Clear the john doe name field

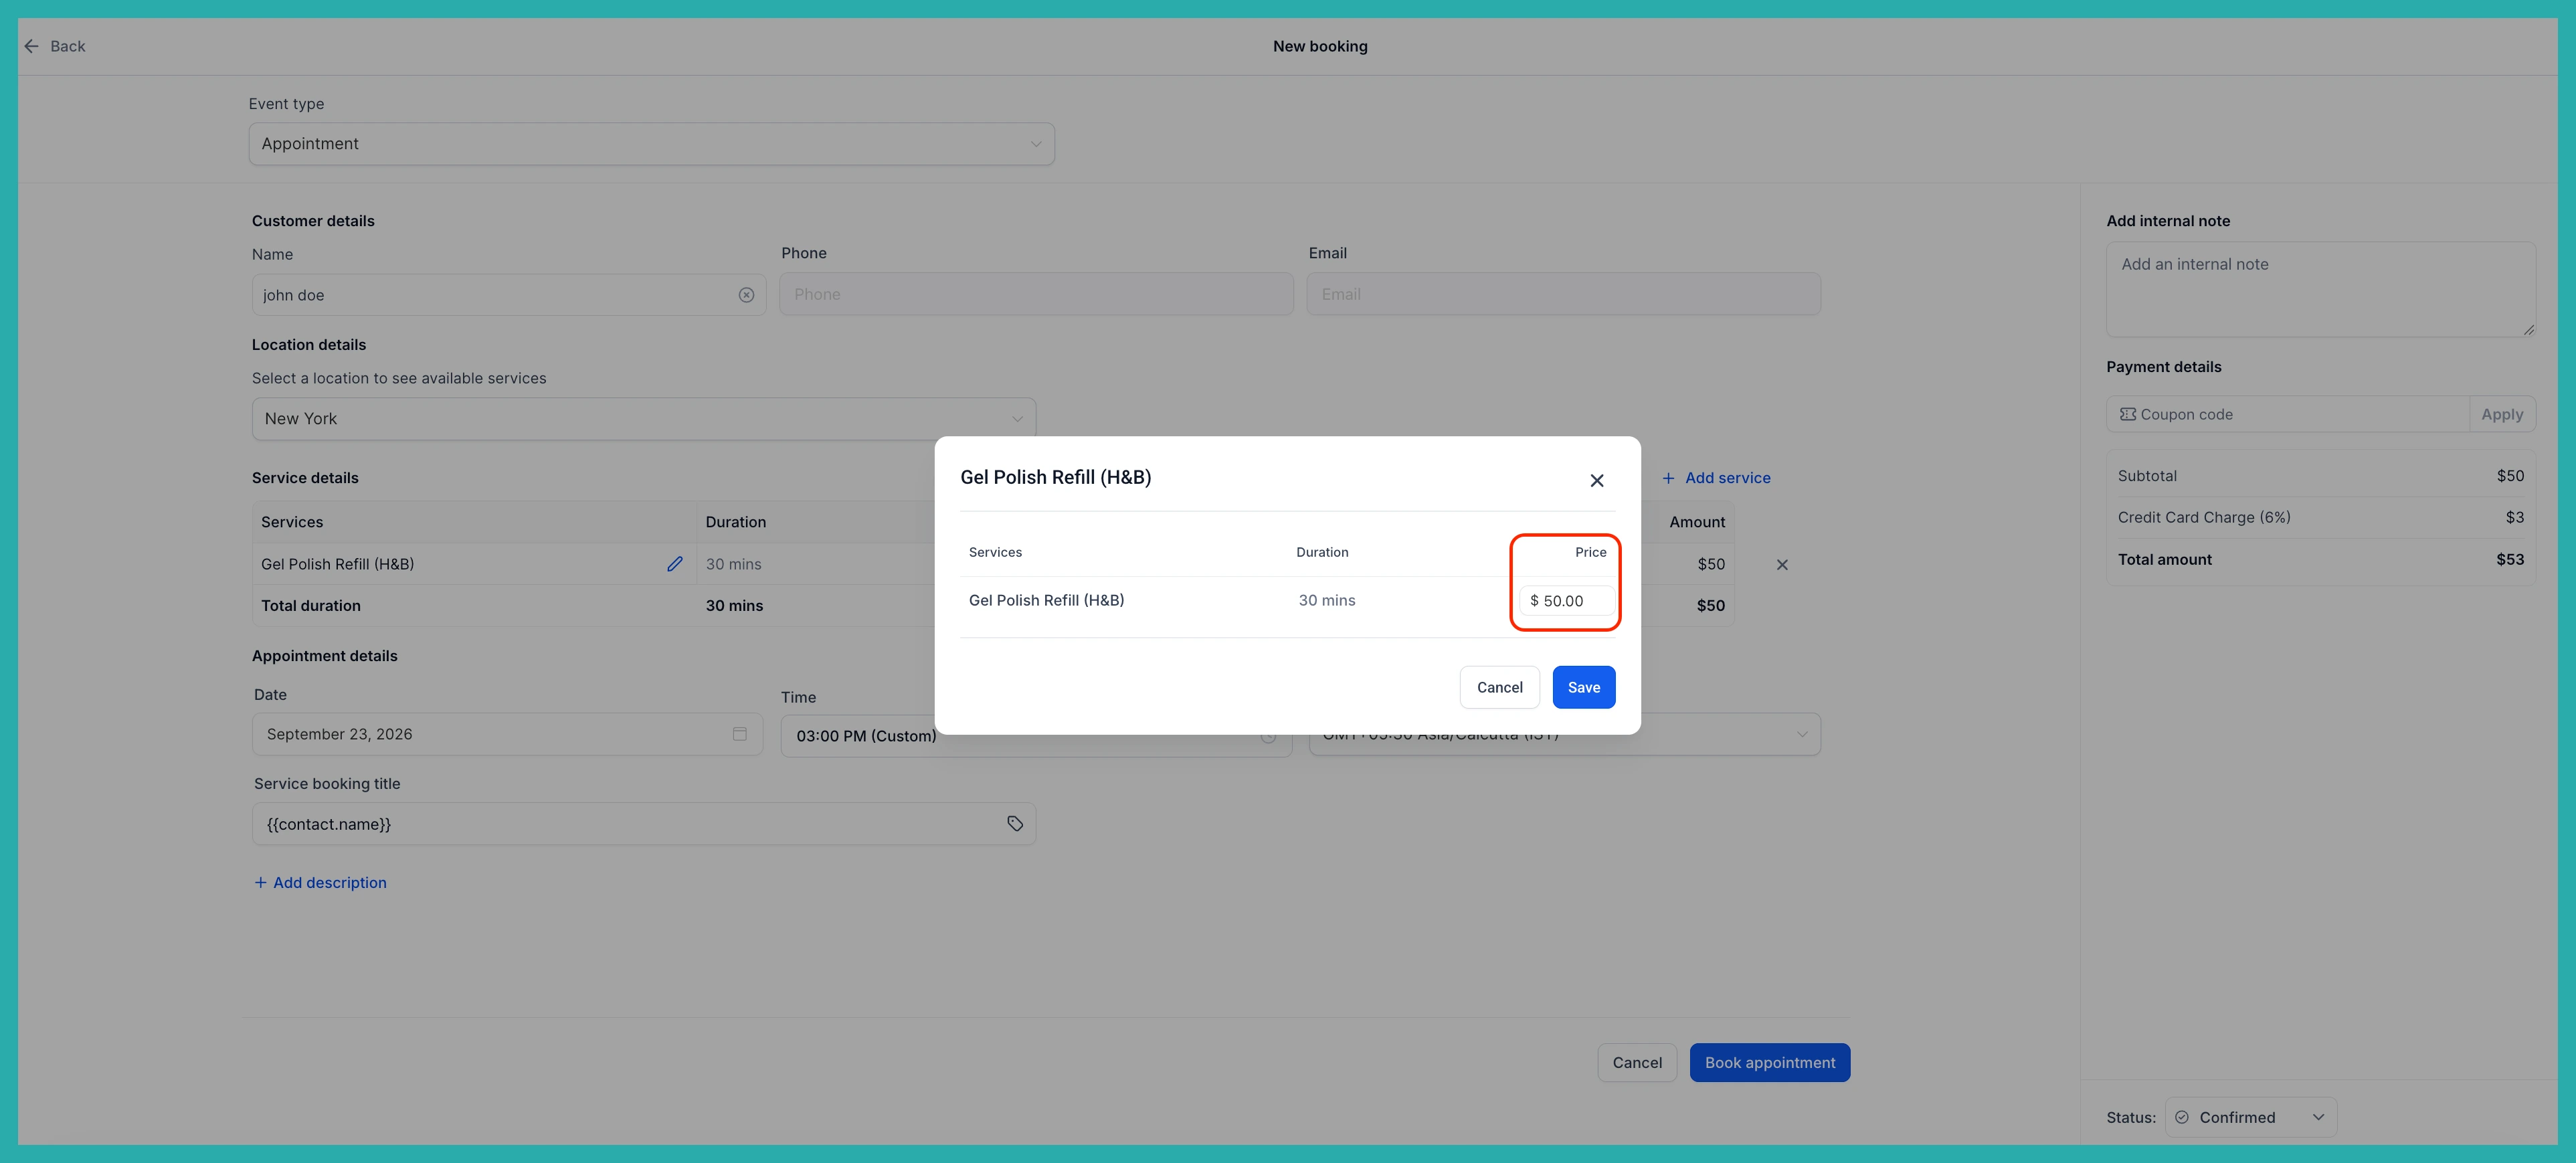click(746, 295)
